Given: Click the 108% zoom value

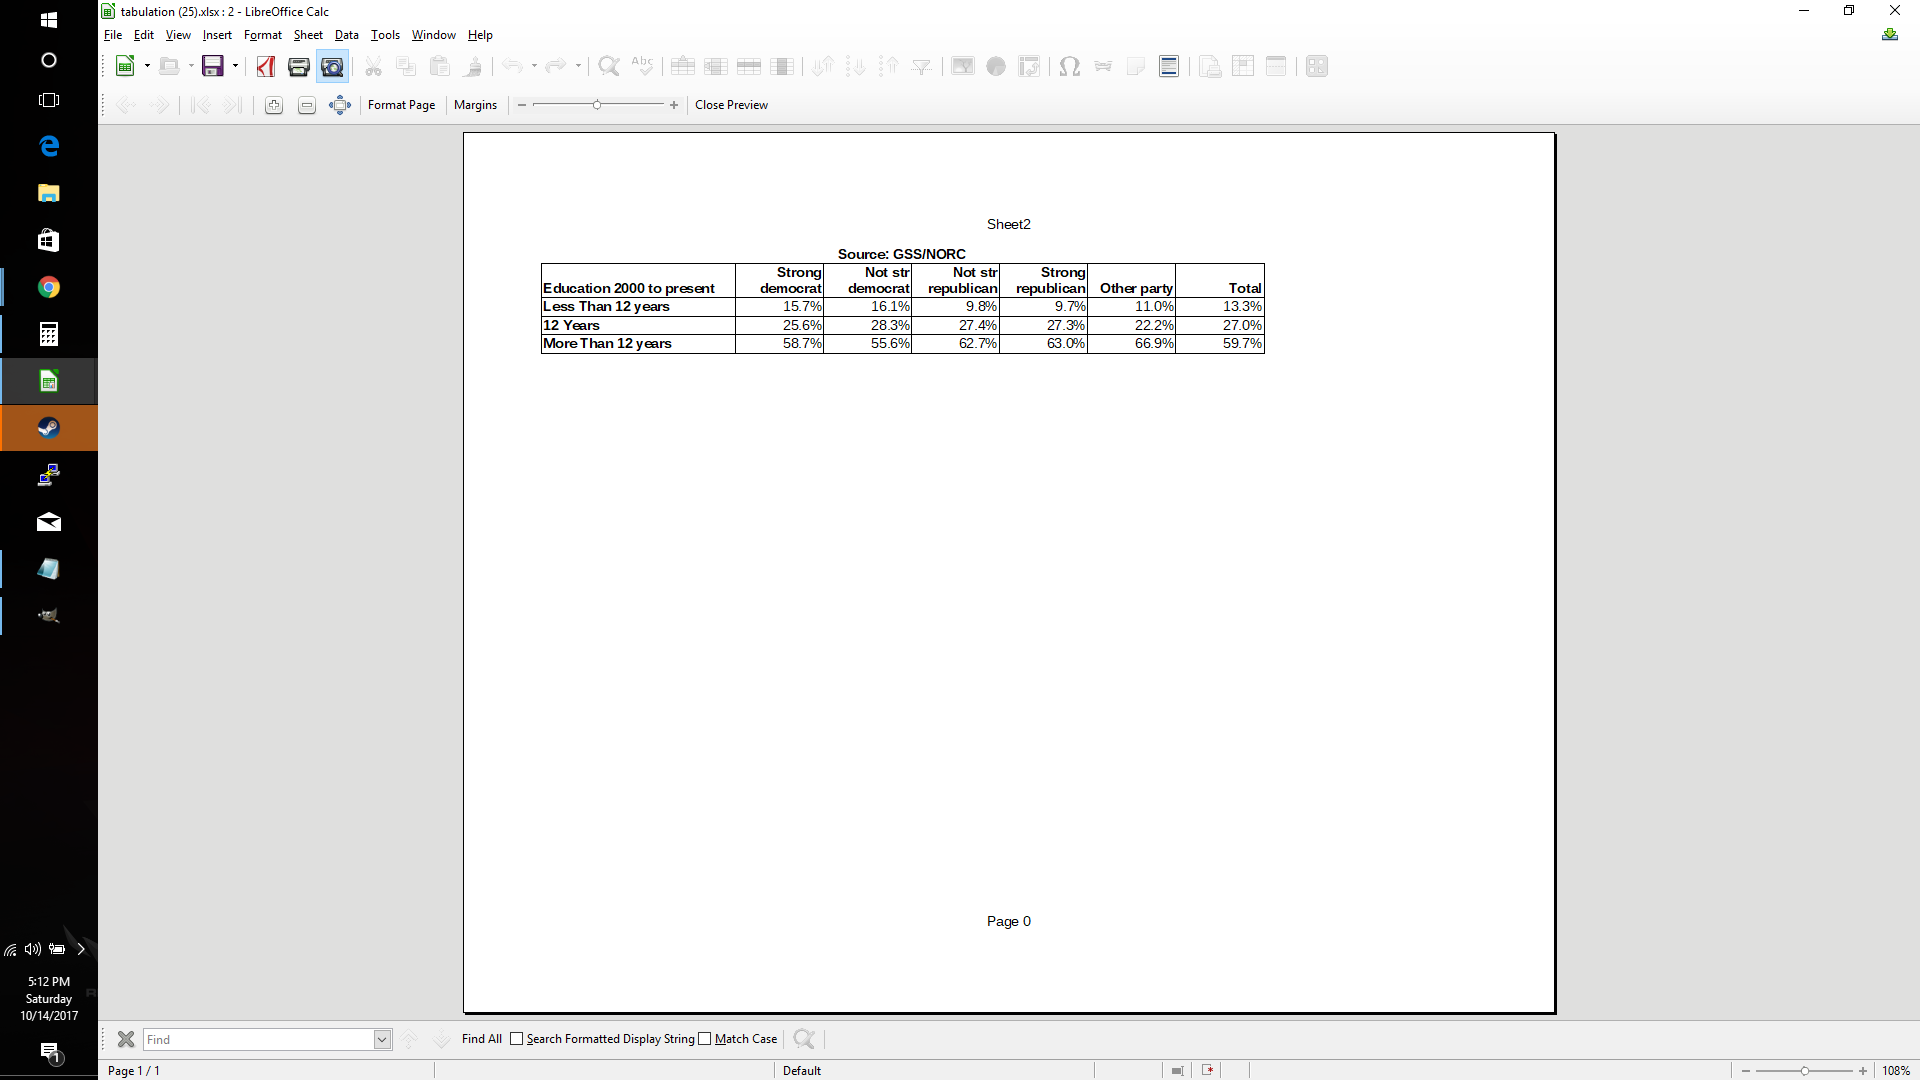Looking at the screenshot, I should (x=1896, y=1071).
